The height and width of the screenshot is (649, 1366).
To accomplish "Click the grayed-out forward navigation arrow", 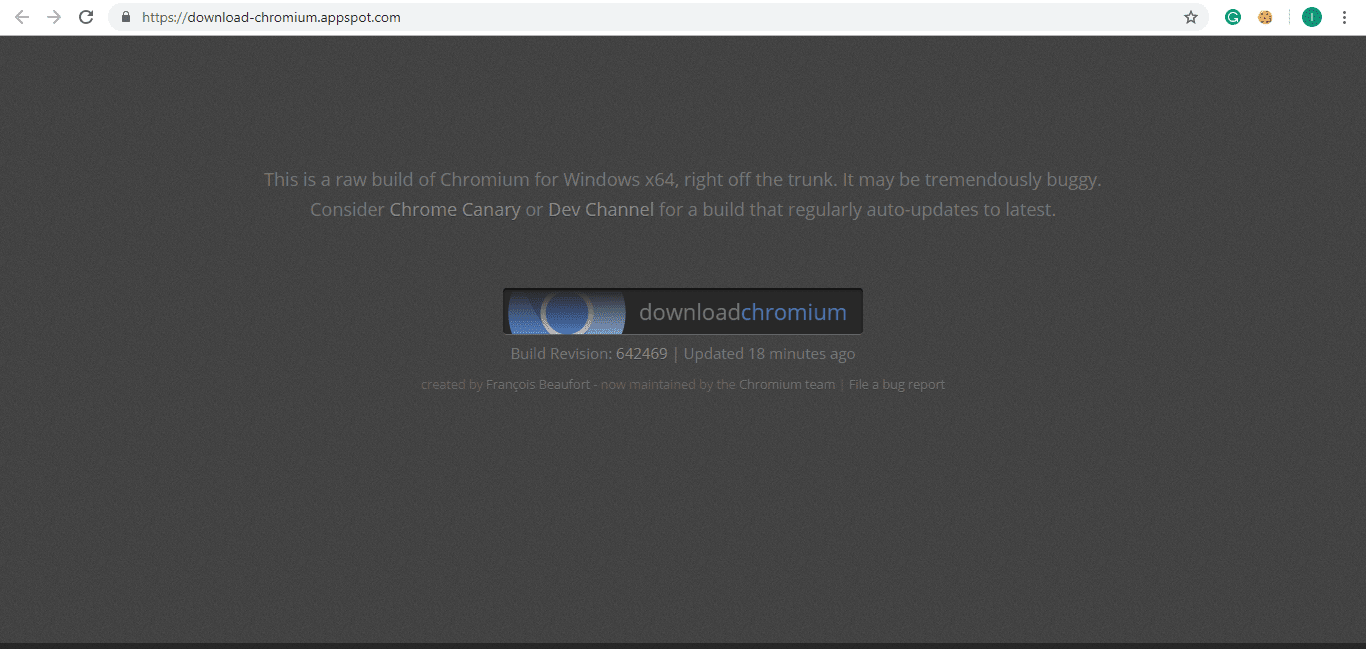I will pos(54,17).
